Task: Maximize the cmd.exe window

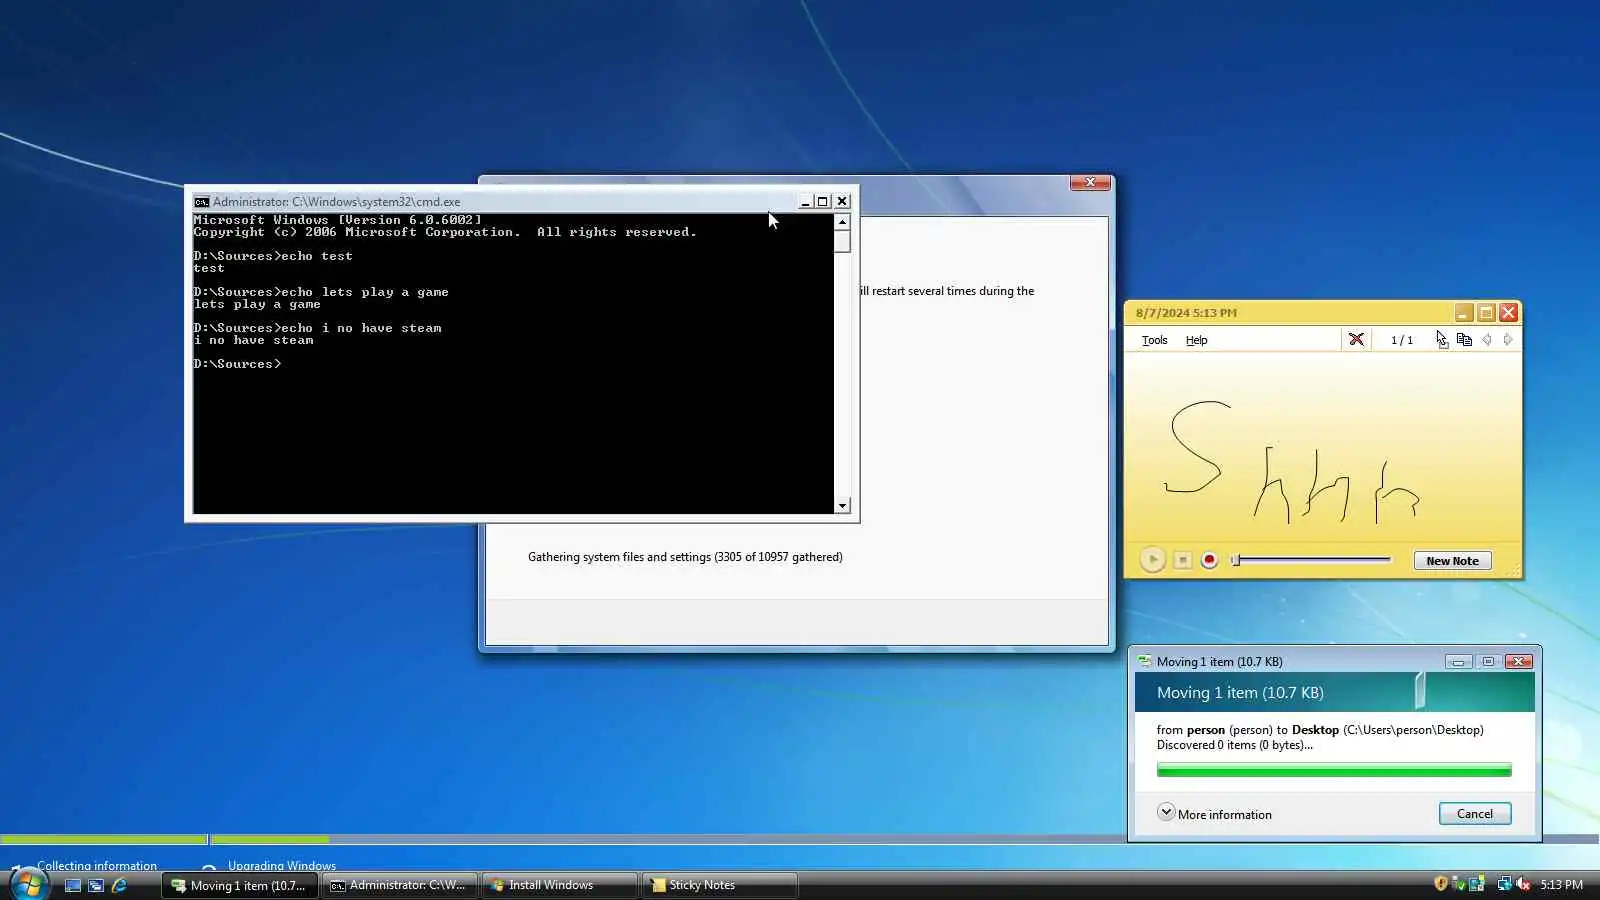Action: pos(823,202)
